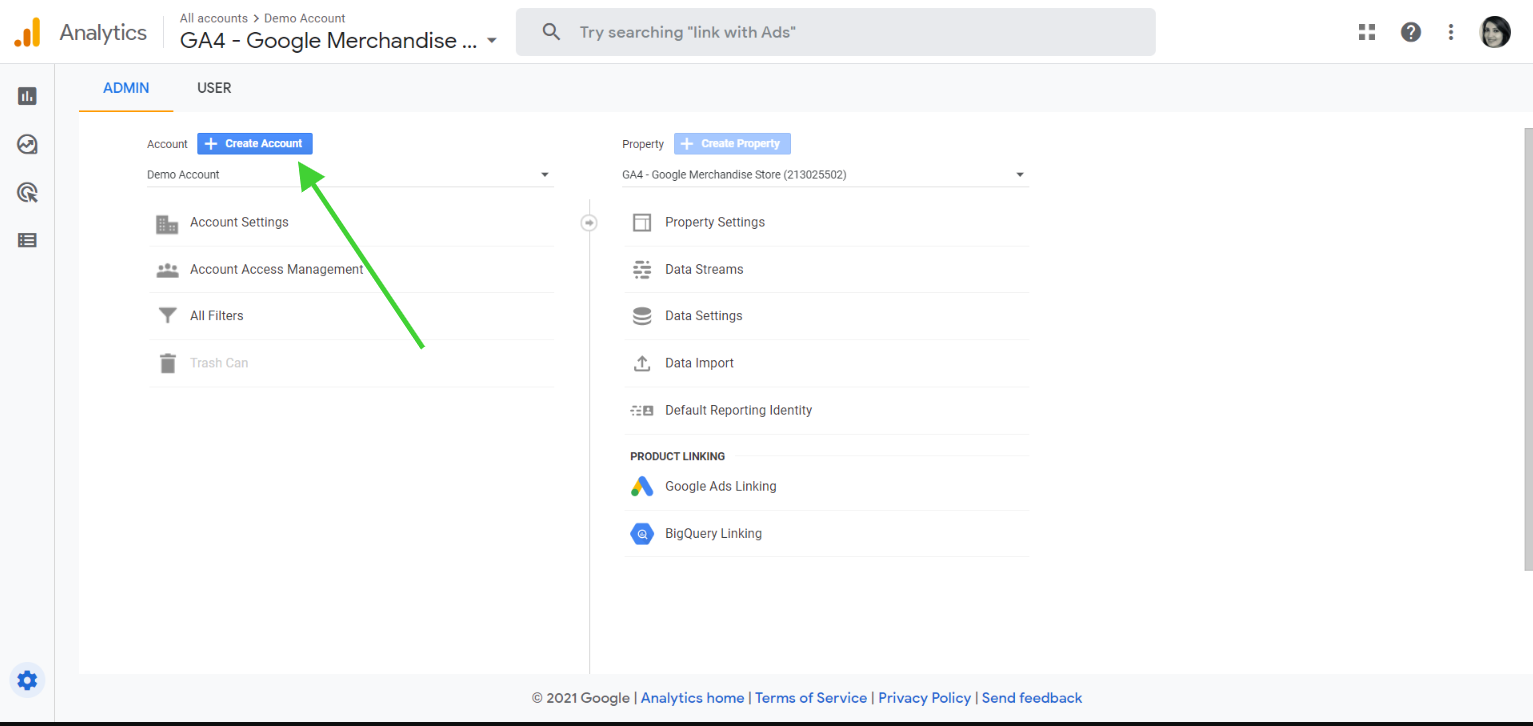Click the Data Settings database icon

click(x=642, y=316)
